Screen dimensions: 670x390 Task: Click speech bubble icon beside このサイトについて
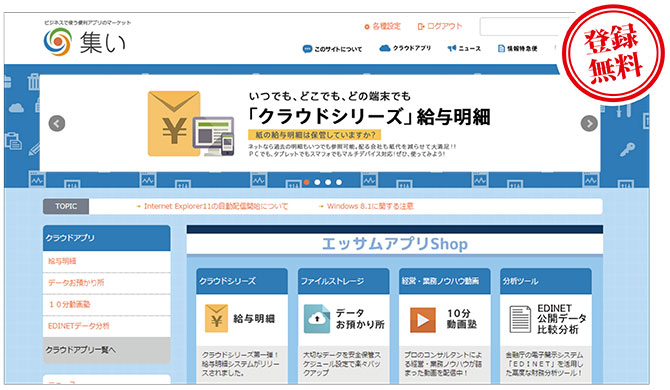click(x=307, y=49)
